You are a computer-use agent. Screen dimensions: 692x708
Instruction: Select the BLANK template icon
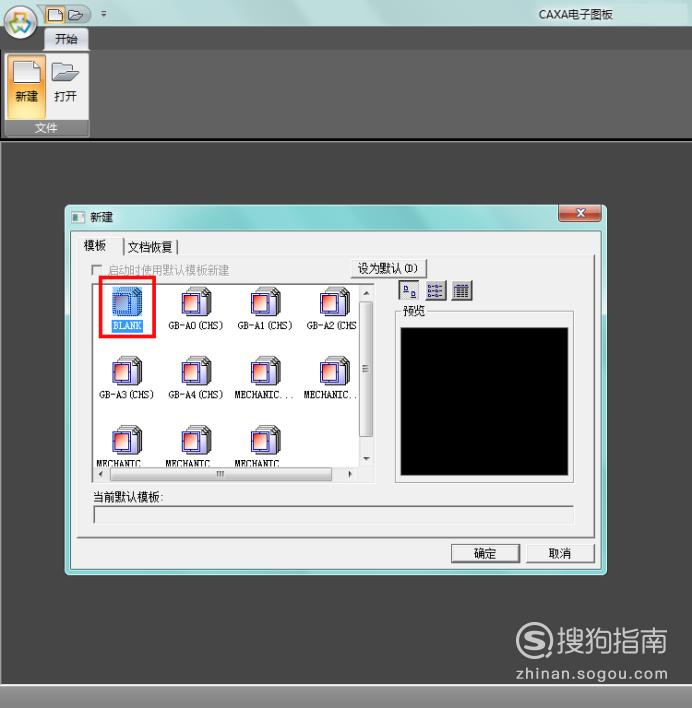click(127, 309)
